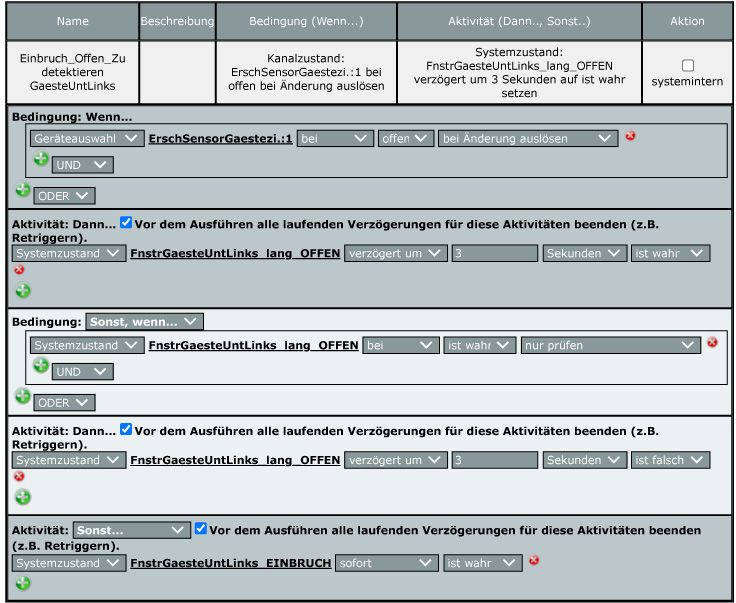Viewport: 736px width, 603px height.
Task: Add condition next to second UND dropdown
Action: (41, 365)
